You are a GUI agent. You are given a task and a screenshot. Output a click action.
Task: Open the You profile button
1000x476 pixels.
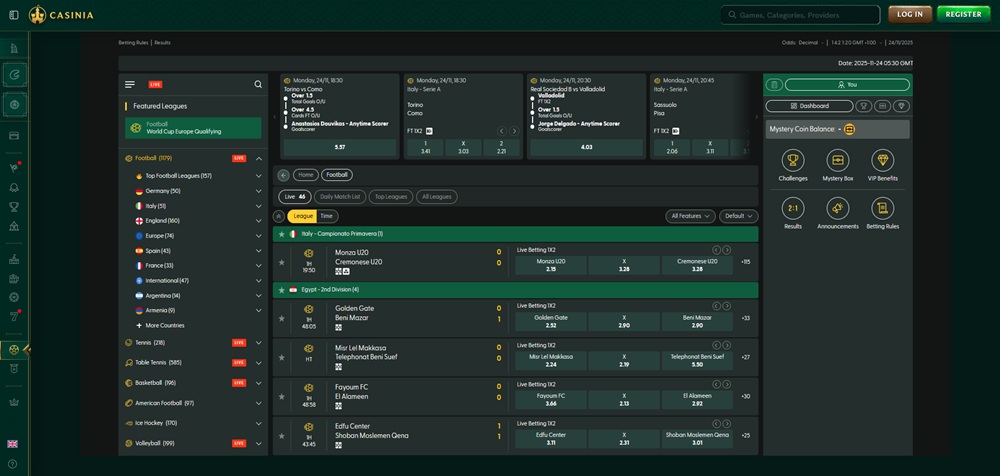847,85
